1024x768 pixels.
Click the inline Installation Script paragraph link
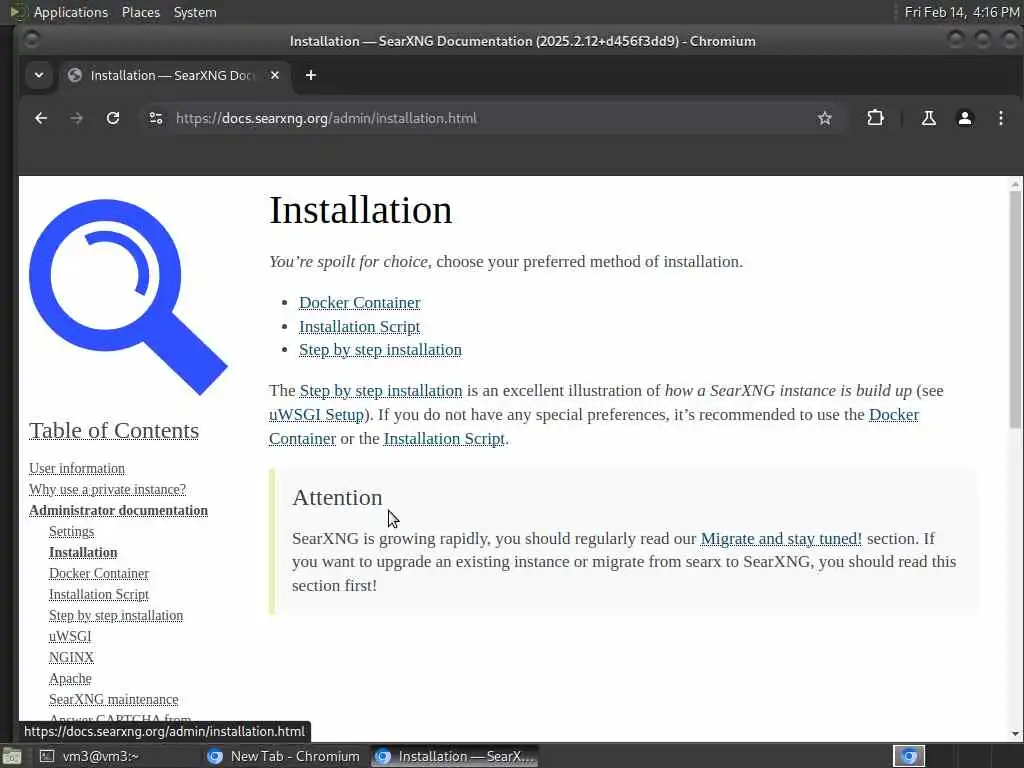point(444,439)
